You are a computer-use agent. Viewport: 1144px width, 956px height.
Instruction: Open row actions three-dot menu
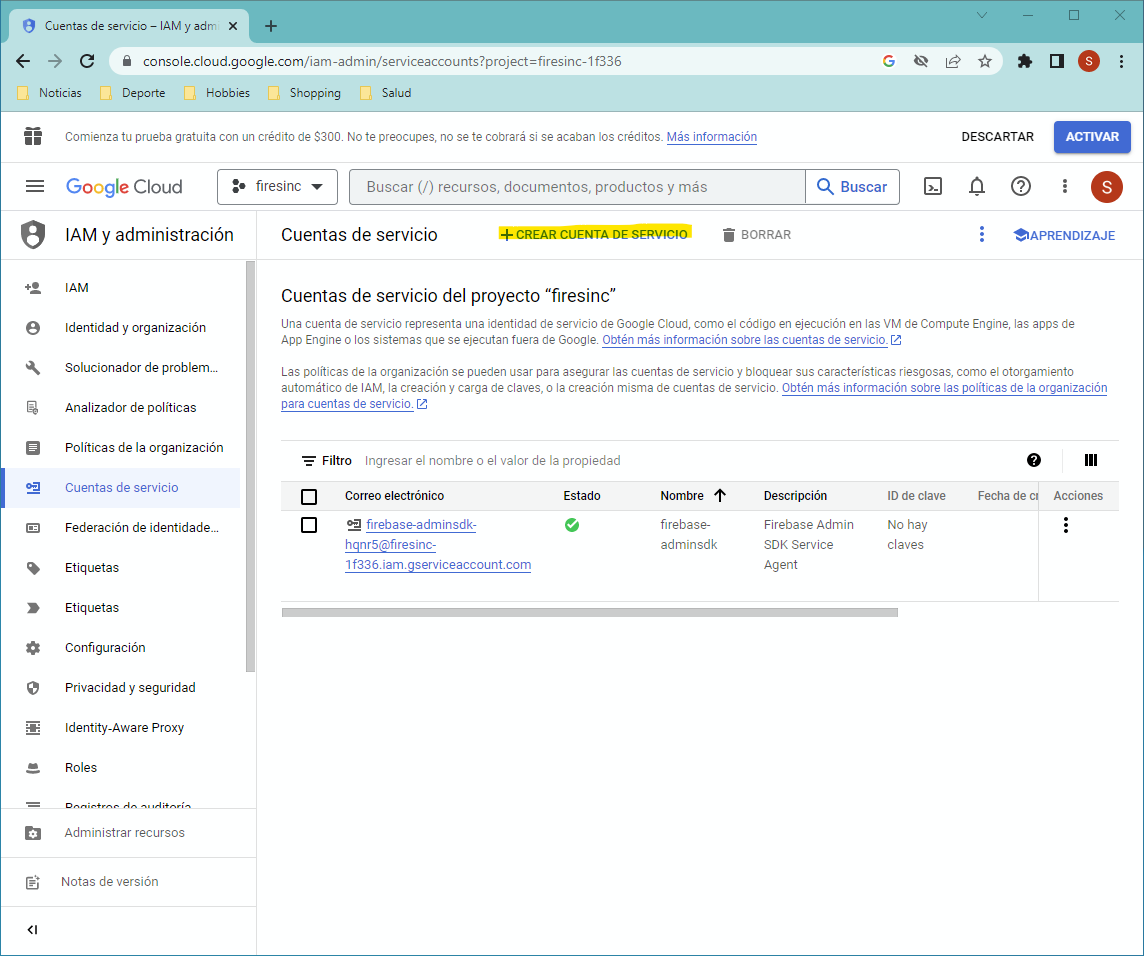pos(1065,525)
